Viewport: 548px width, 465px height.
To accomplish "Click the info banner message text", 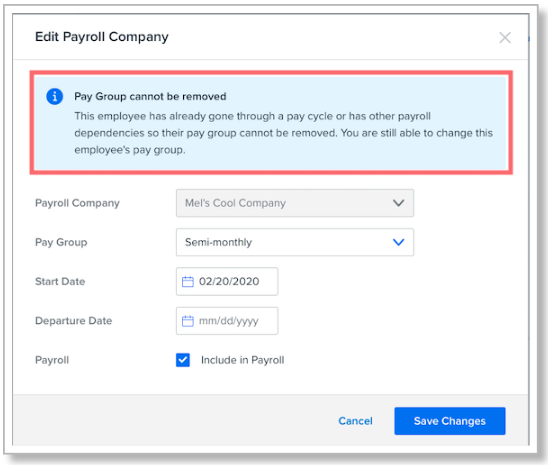I will (x=283, y=133).
